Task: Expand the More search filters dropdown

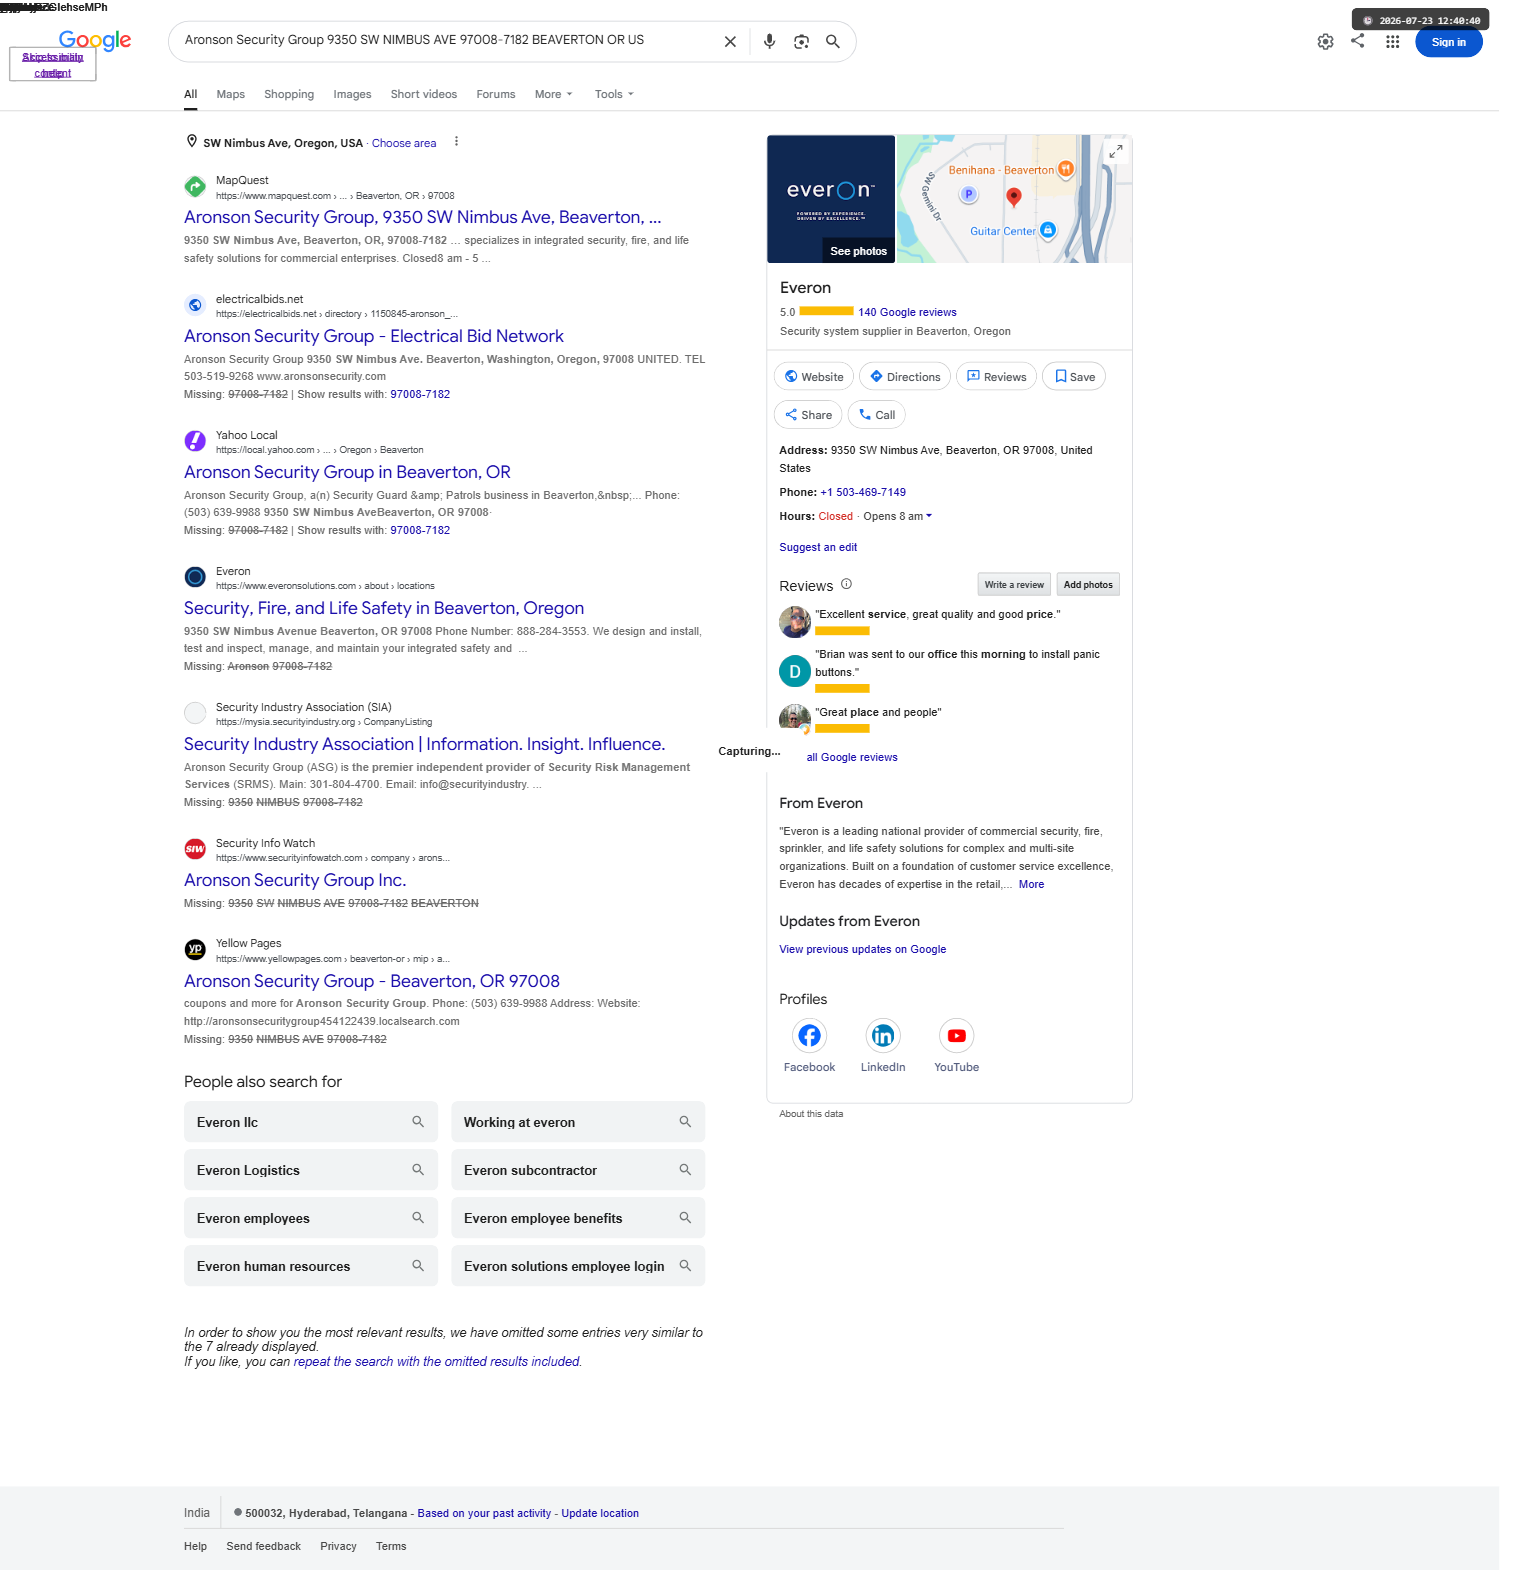Action: [x=554, y=94]
